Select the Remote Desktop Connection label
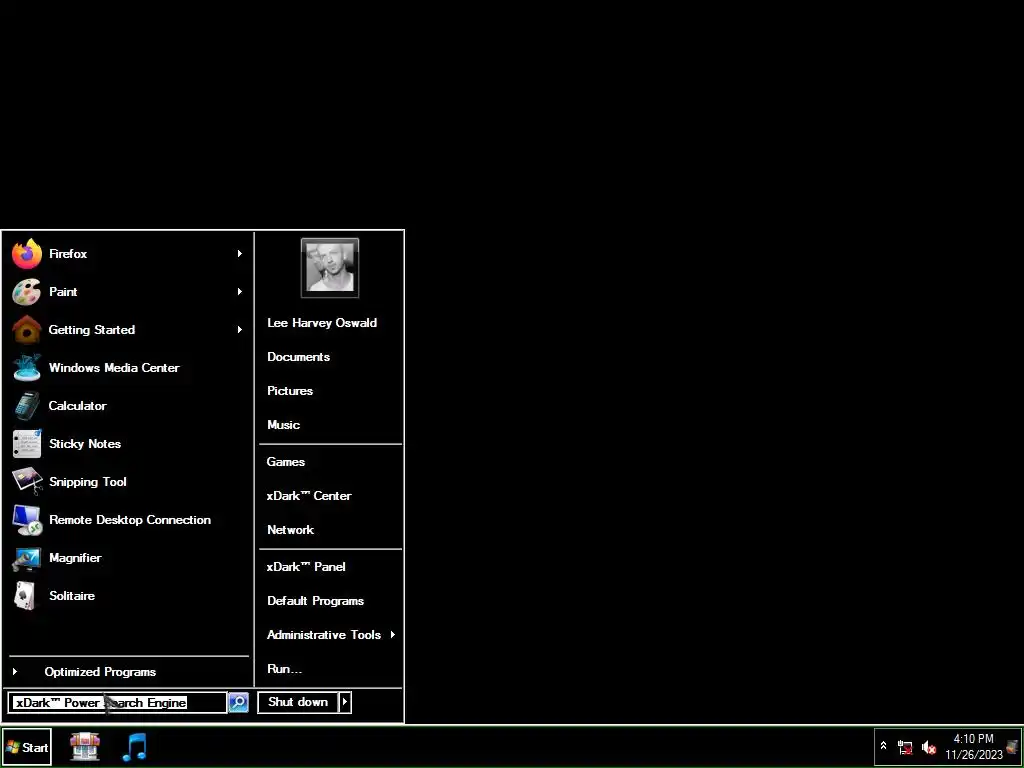Image resolution: width=1024 pixels, height=768 pixels. click(x=130, y=520)
